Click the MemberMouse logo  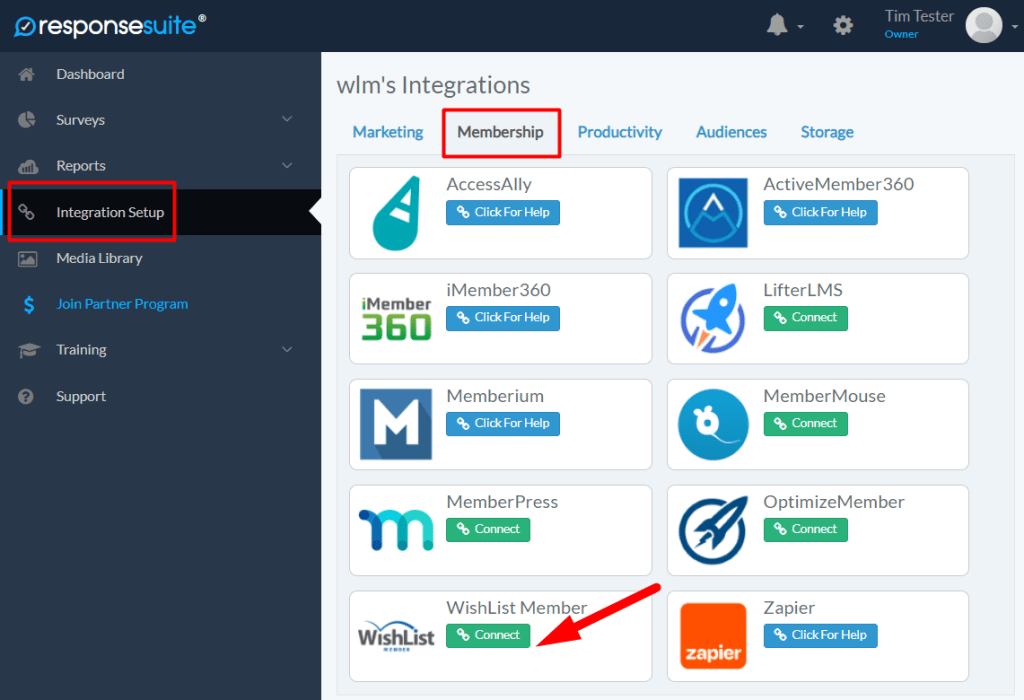click(x=712, y=424)
